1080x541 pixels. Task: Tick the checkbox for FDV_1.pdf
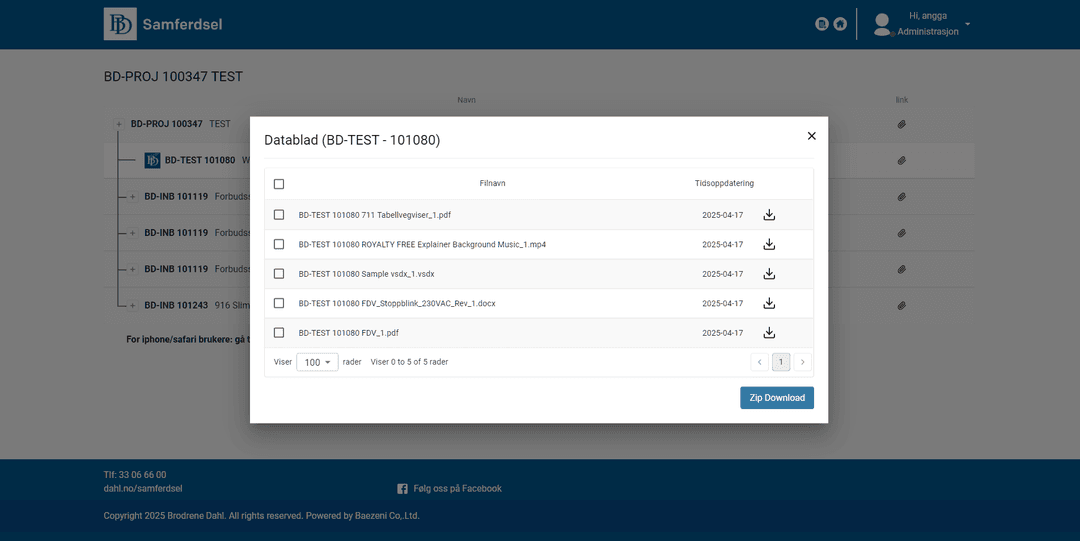click(x=279, y=333)
